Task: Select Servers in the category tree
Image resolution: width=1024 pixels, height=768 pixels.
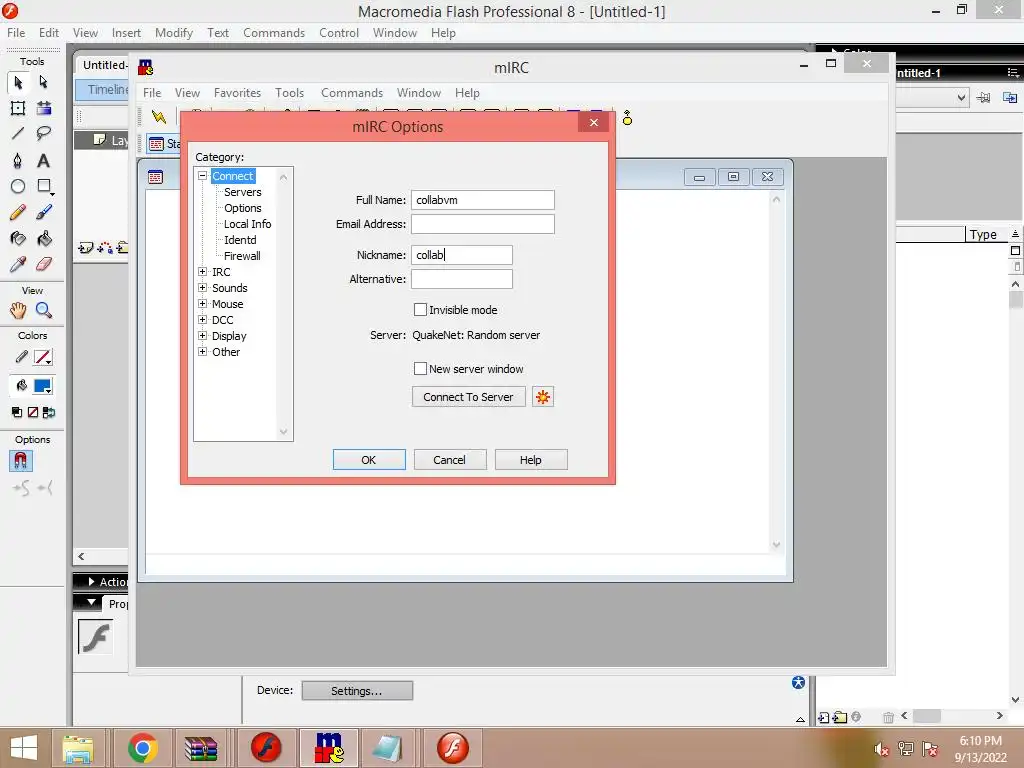Action: coord(242,192)
